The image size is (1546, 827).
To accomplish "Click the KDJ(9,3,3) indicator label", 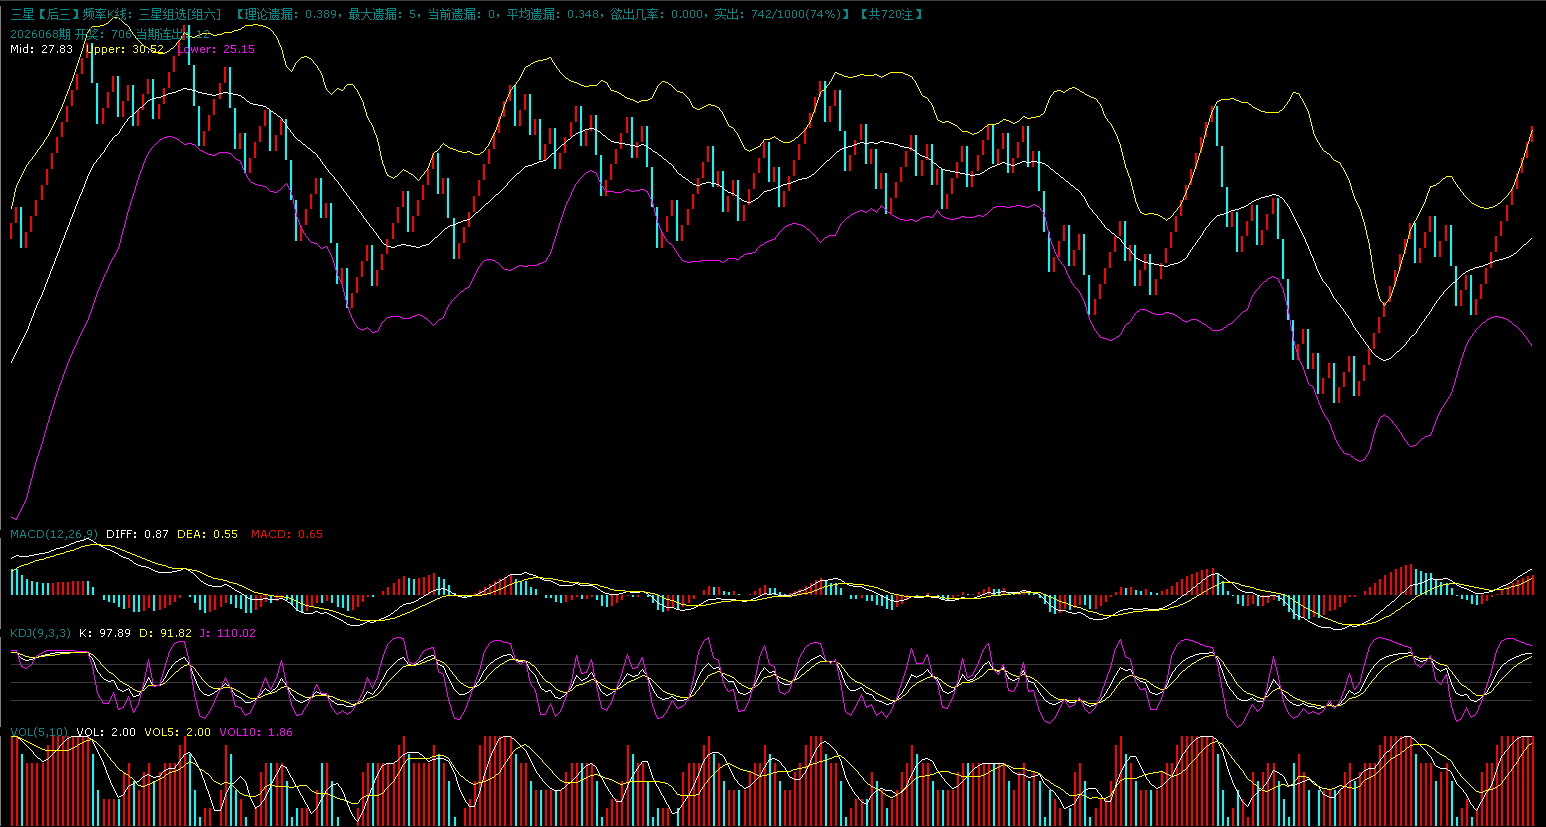I will coord(41,633).
